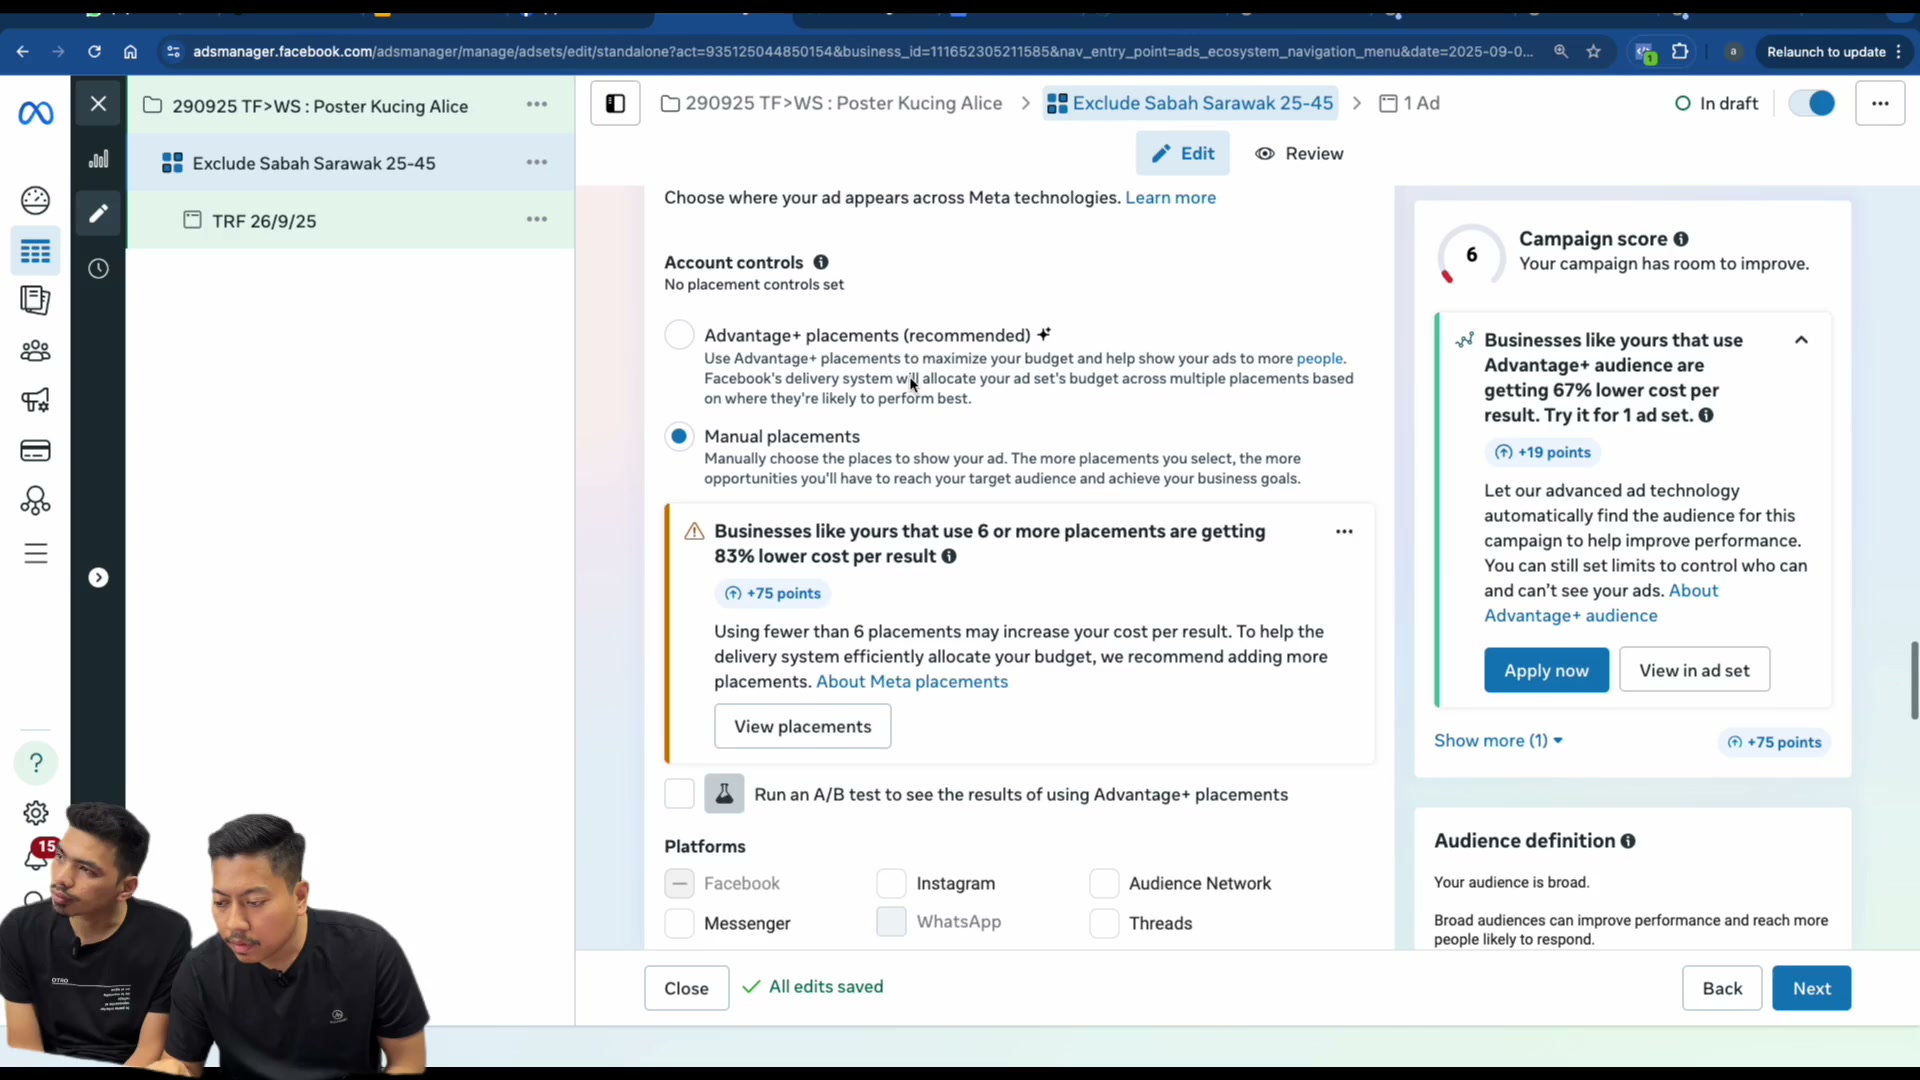Open options menu on placements warning card
1920x1080 pixels.
(x=1344, y=532)
